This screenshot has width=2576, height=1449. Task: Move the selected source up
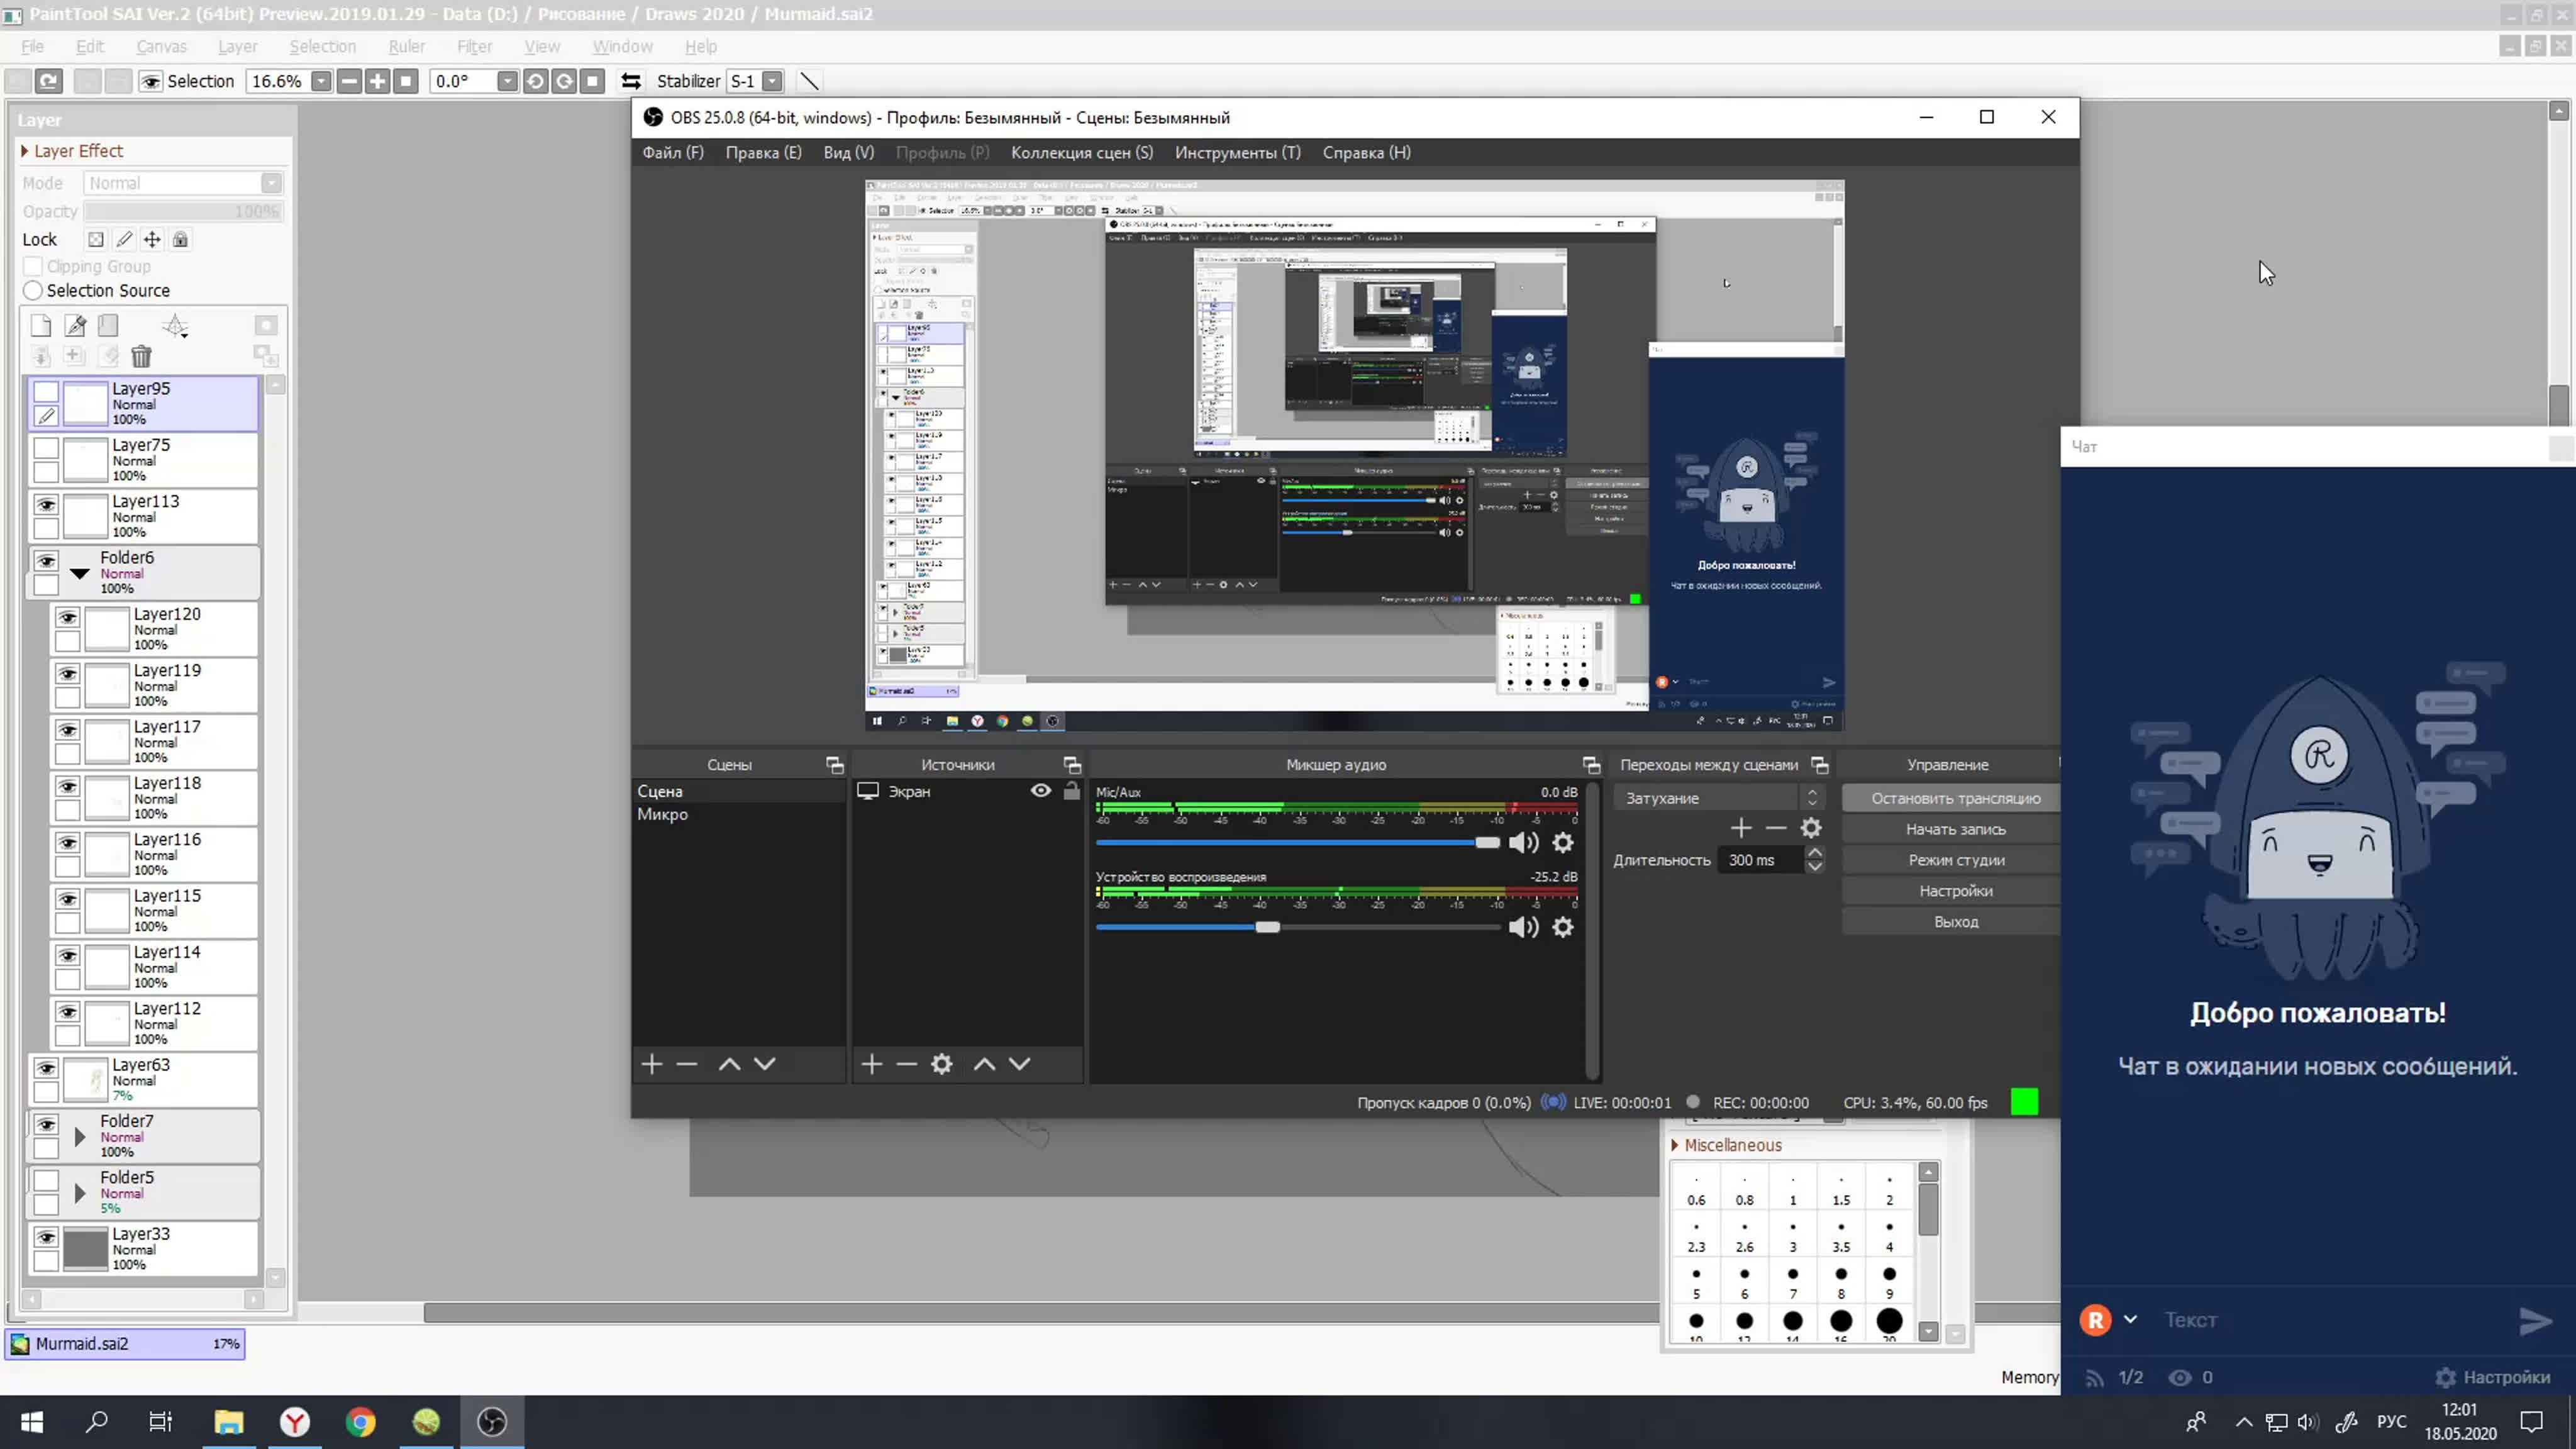coord(985,1064)
